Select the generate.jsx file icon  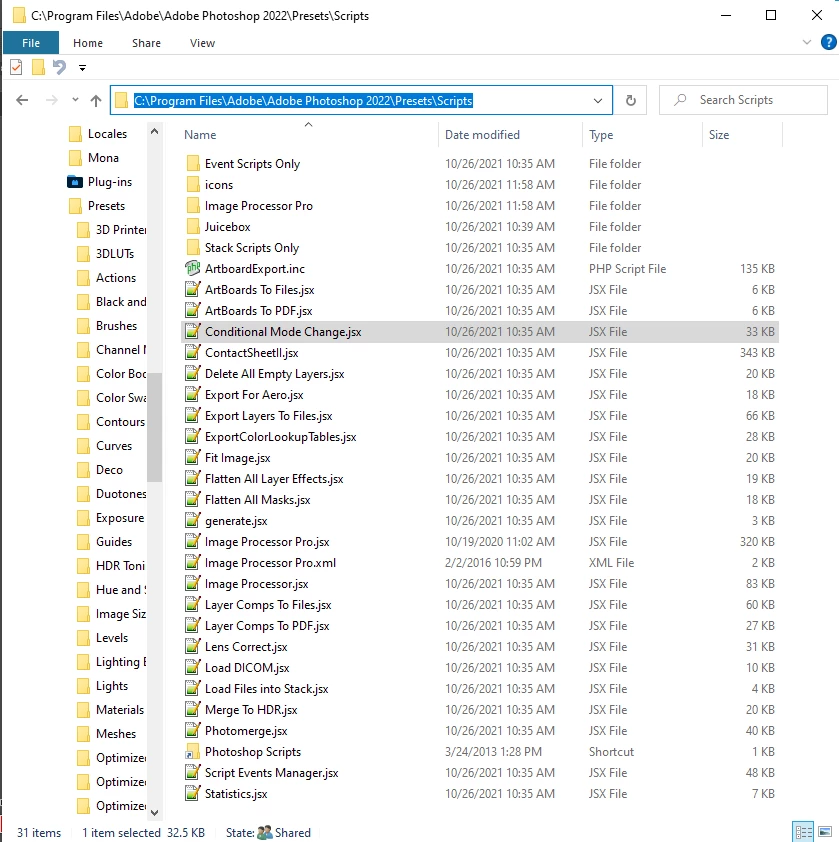click(x=193, y=520)
